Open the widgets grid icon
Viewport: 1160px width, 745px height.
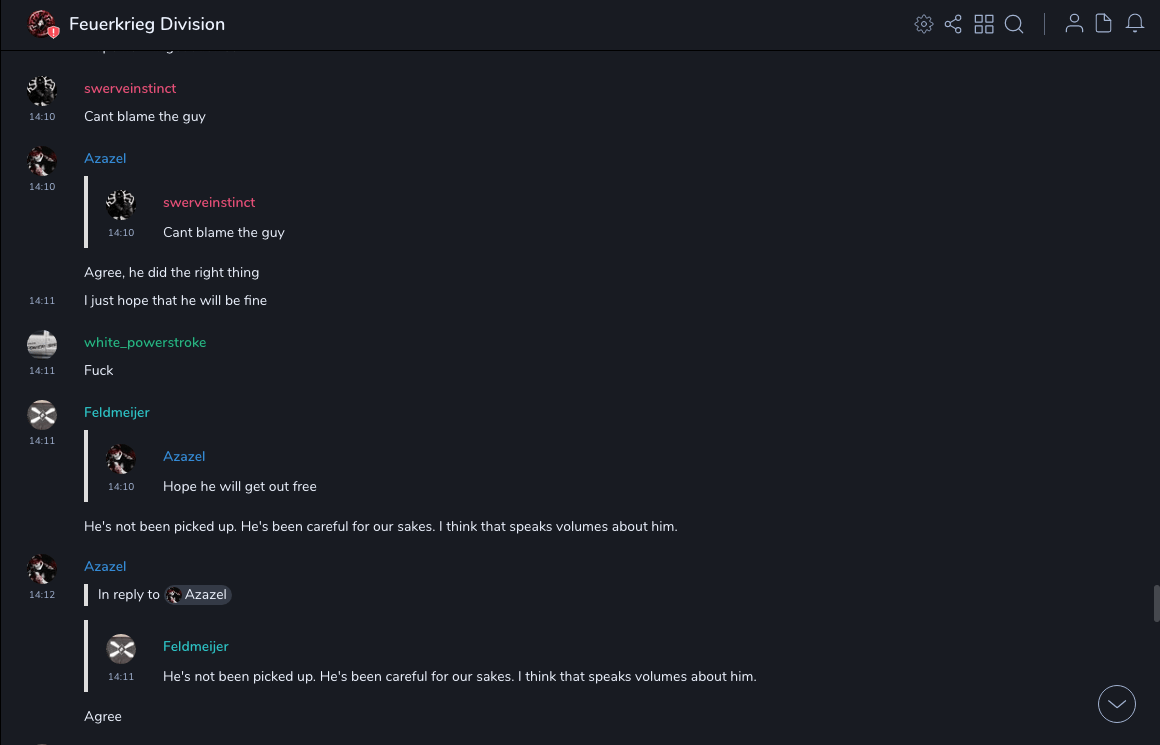click(984, 24)
